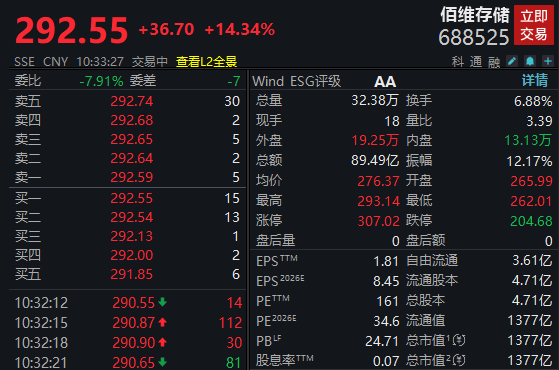Click the 振幅 value 12.17%
This screenshot has width=559, height=370.
pyautogui.click(x=529, y=161)
